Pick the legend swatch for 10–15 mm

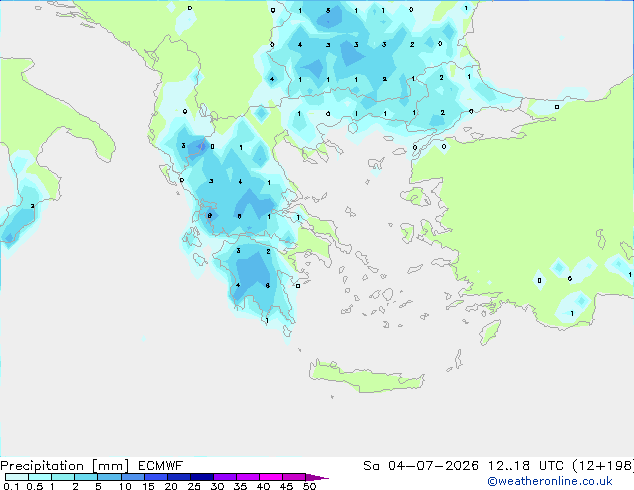(133, 477)
